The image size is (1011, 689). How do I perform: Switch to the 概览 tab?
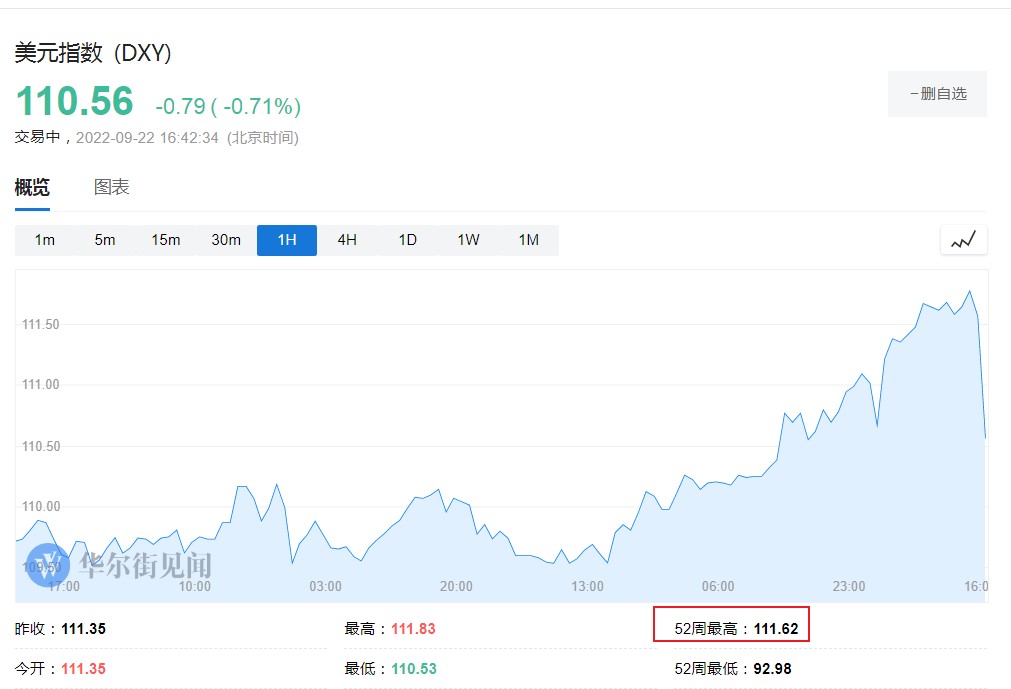point(32,187)
